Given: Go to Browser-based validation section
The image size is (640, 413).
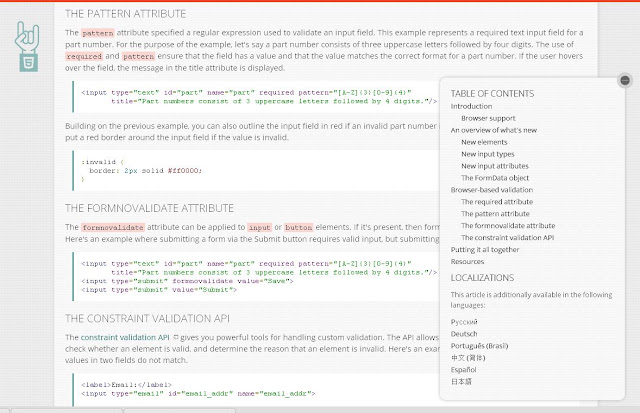Looking at the screenshot, I should click(x=491, y=190).
